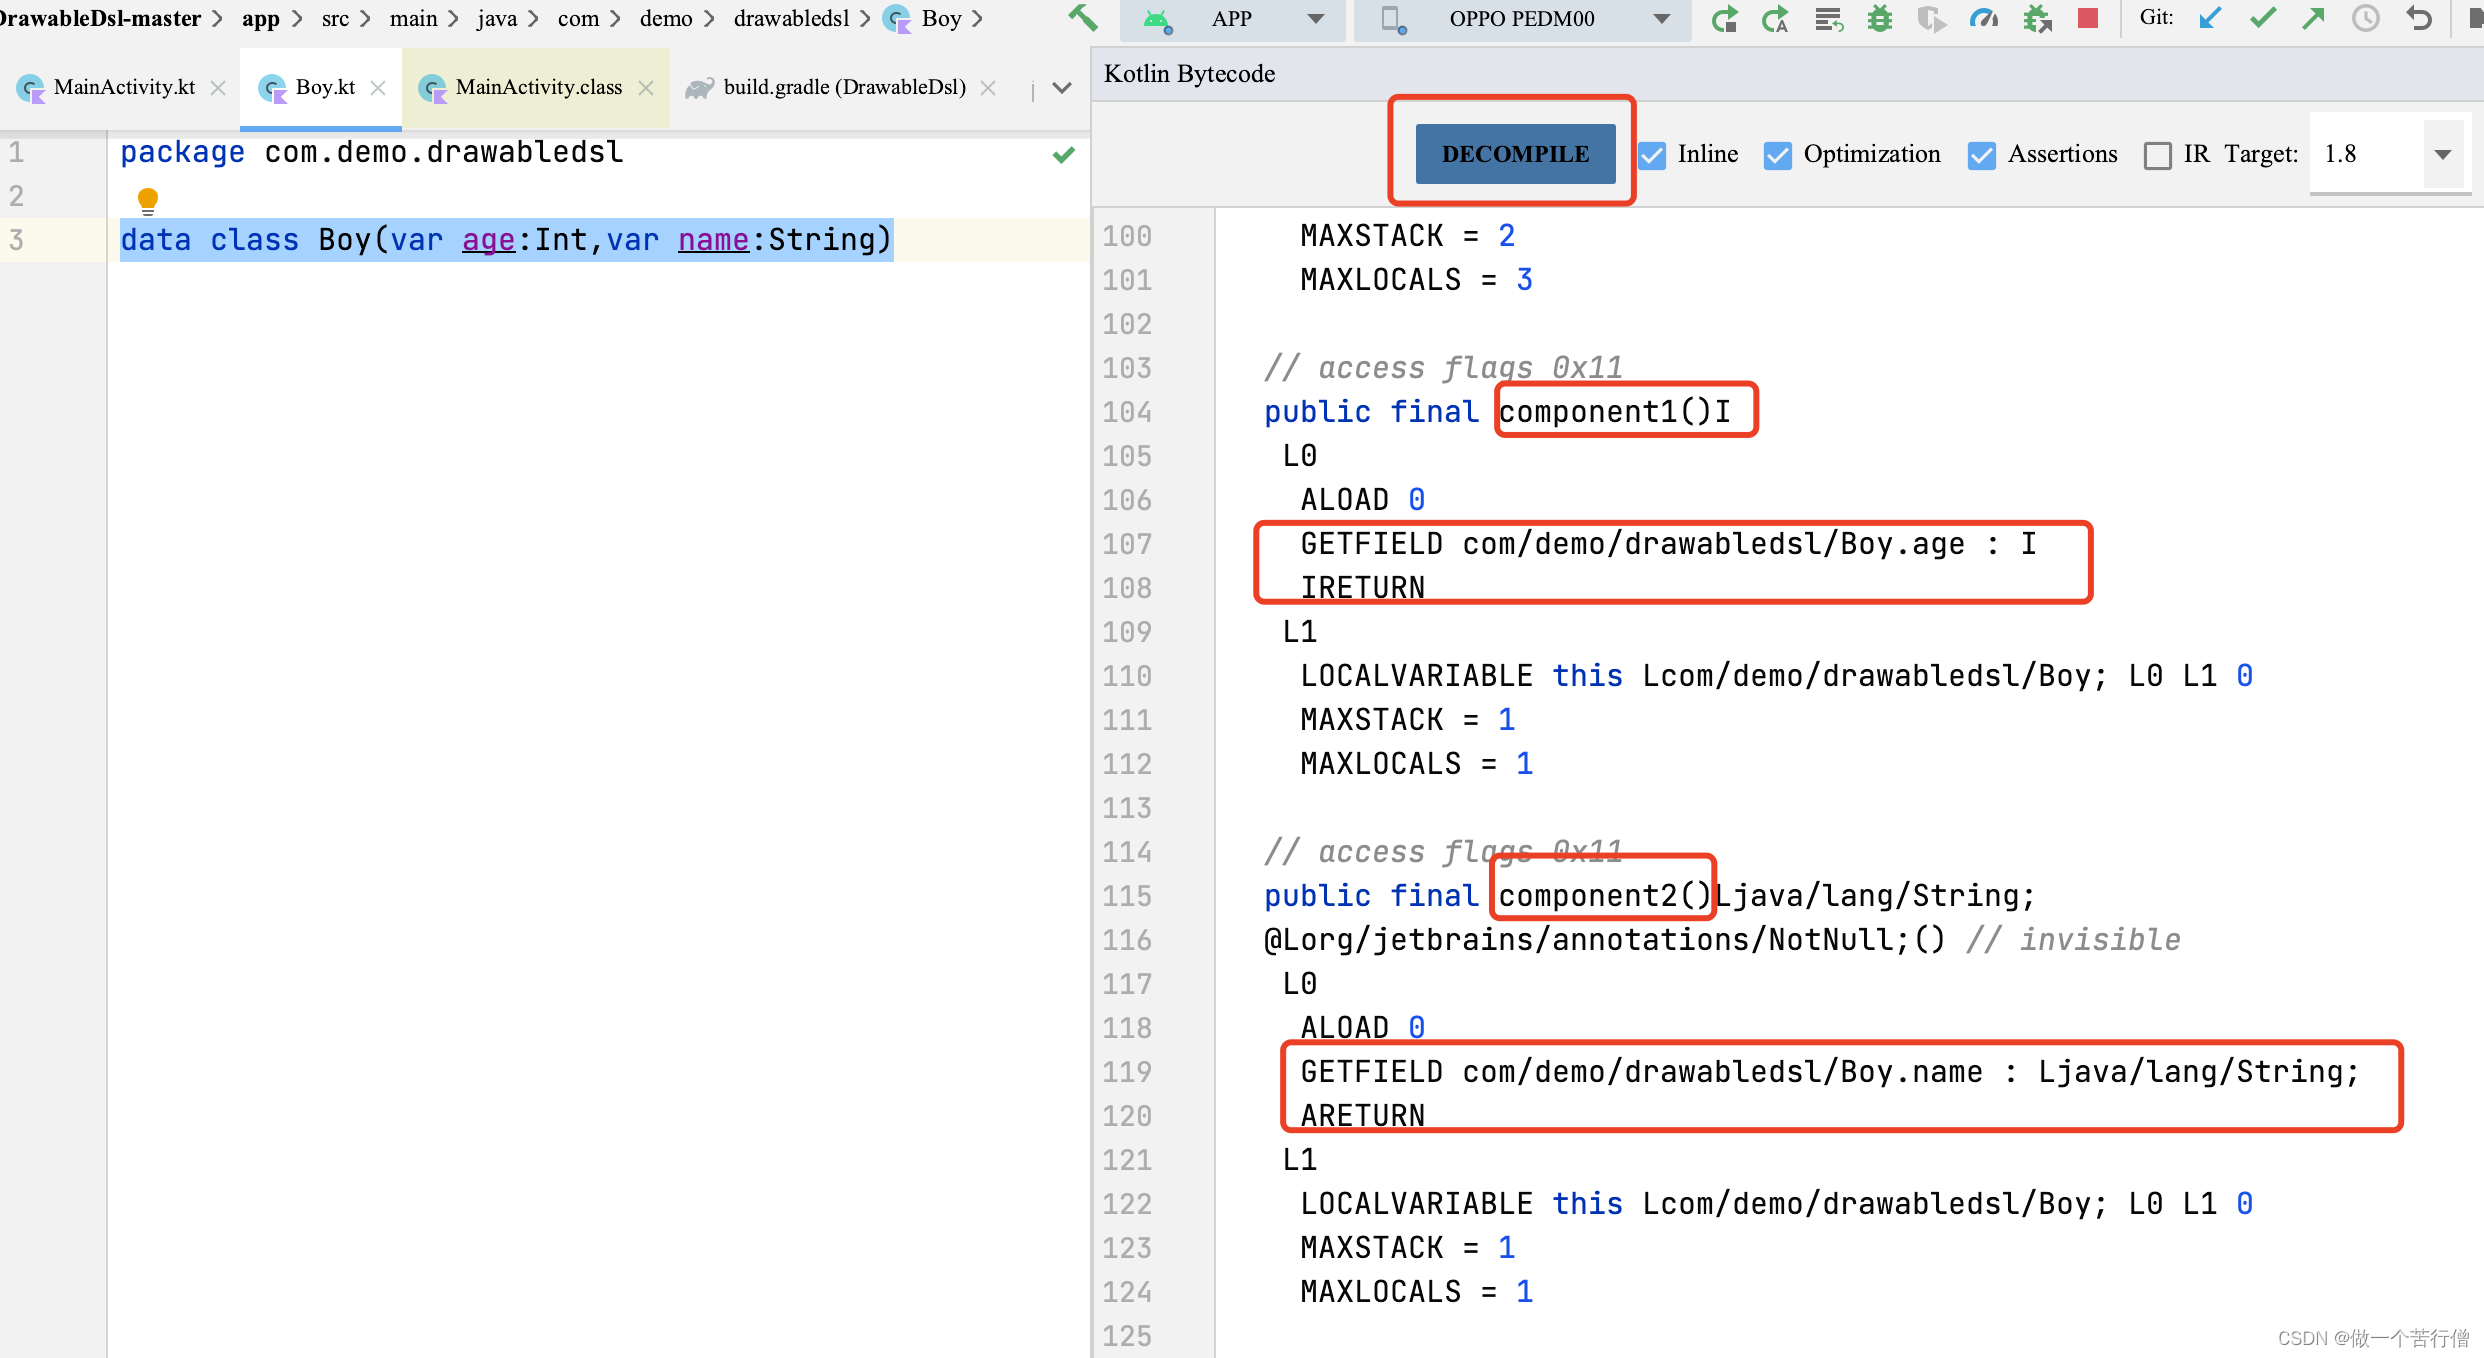2484x1358 pixels.
Task: Click the Build project hammer icon
Action: 1083,18
